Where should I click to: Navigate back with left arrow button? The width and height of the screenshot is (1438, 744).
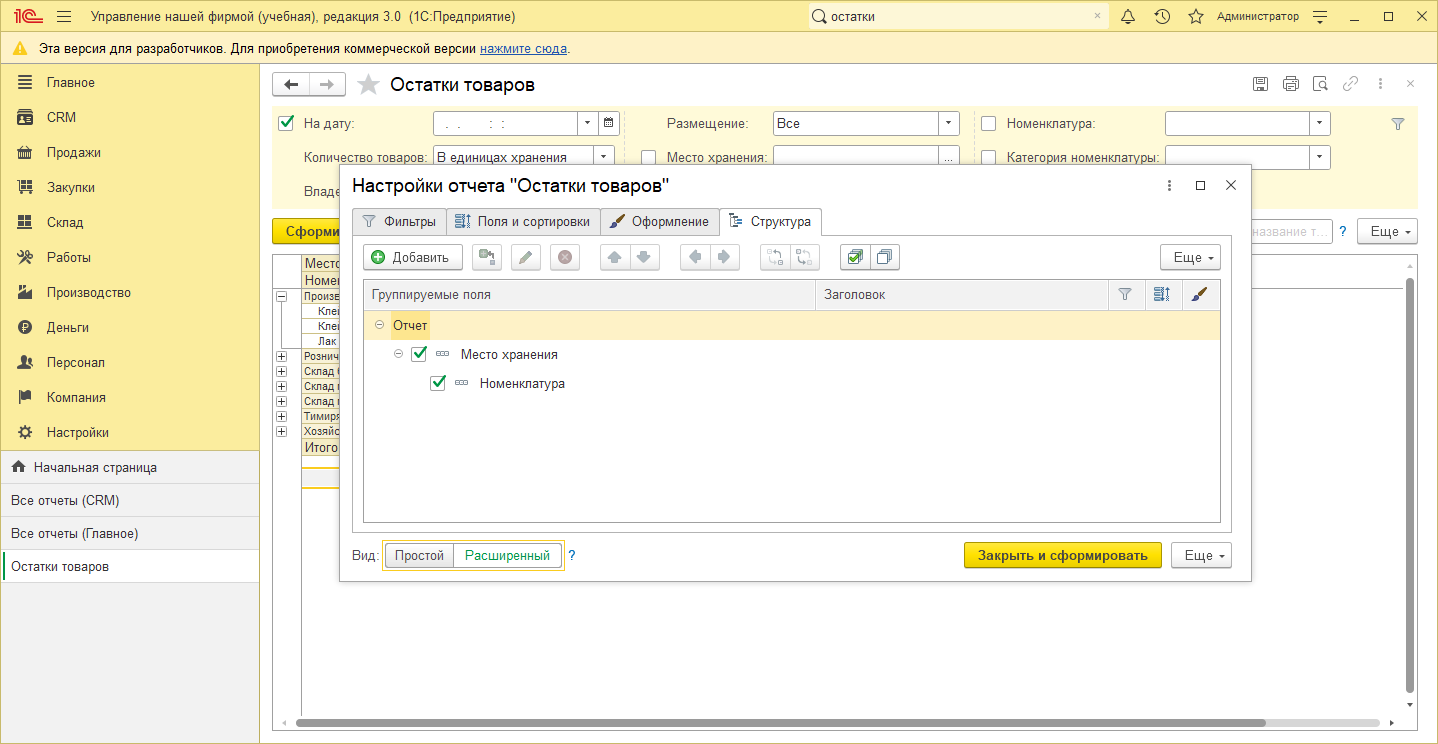click(x=291, y=85)
